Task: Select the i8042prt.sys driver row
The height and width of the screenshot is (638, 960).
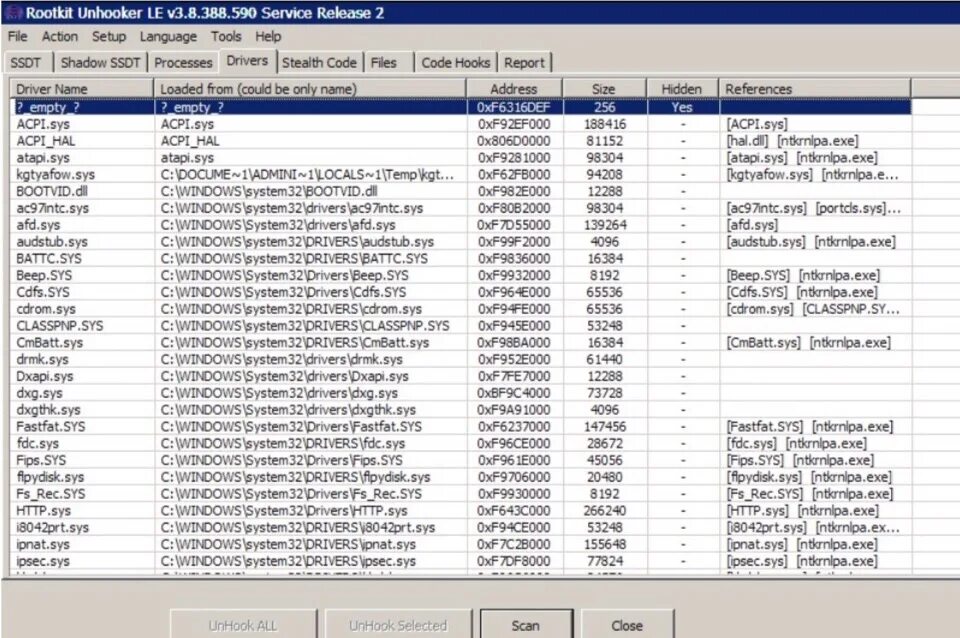Action: click(462, 527)
